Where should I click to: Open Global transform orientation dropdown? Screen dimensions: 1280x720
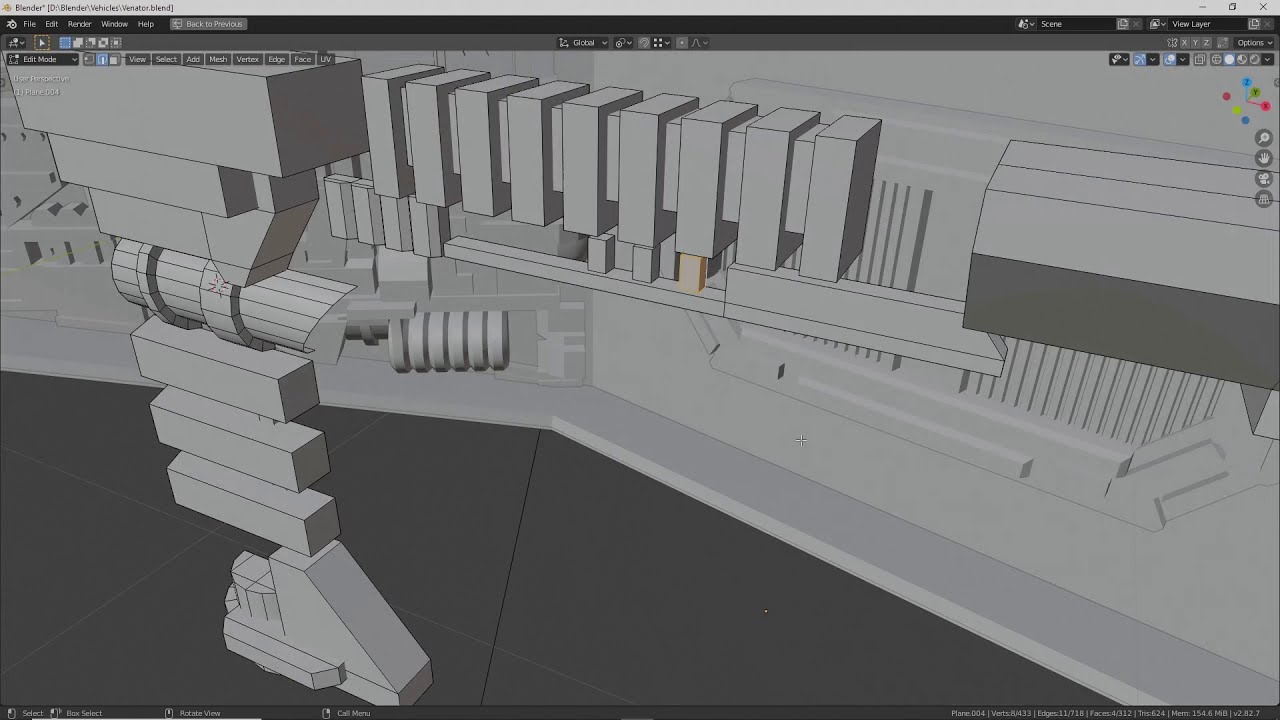(x=583, y=42)
